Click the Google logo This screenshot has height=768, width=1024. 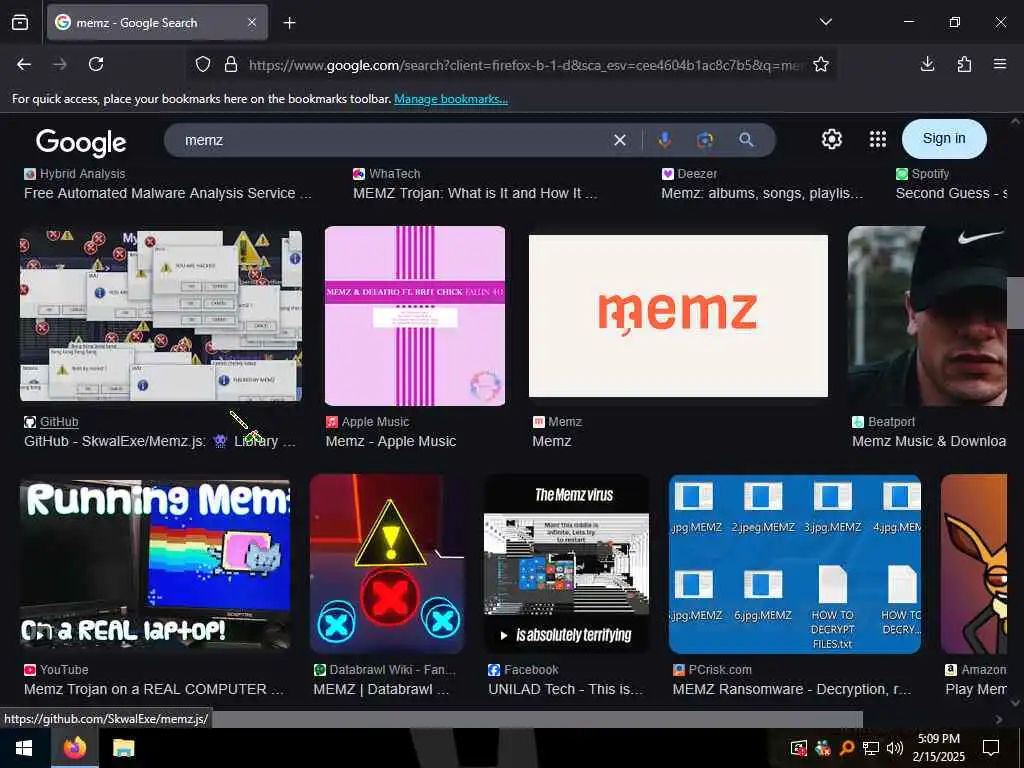(x=81, y=142)
